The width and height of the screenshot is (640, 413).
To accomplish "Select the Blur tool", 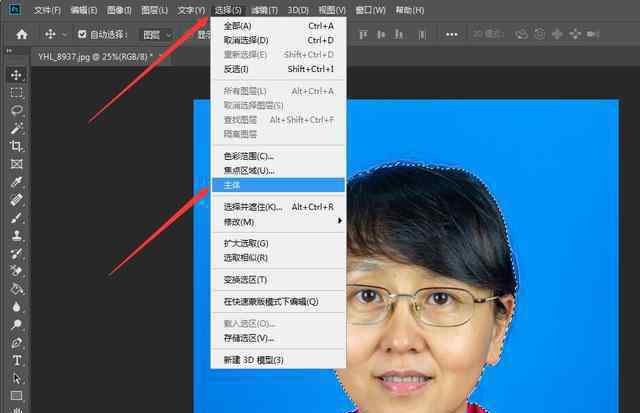I will pos(16,307).
